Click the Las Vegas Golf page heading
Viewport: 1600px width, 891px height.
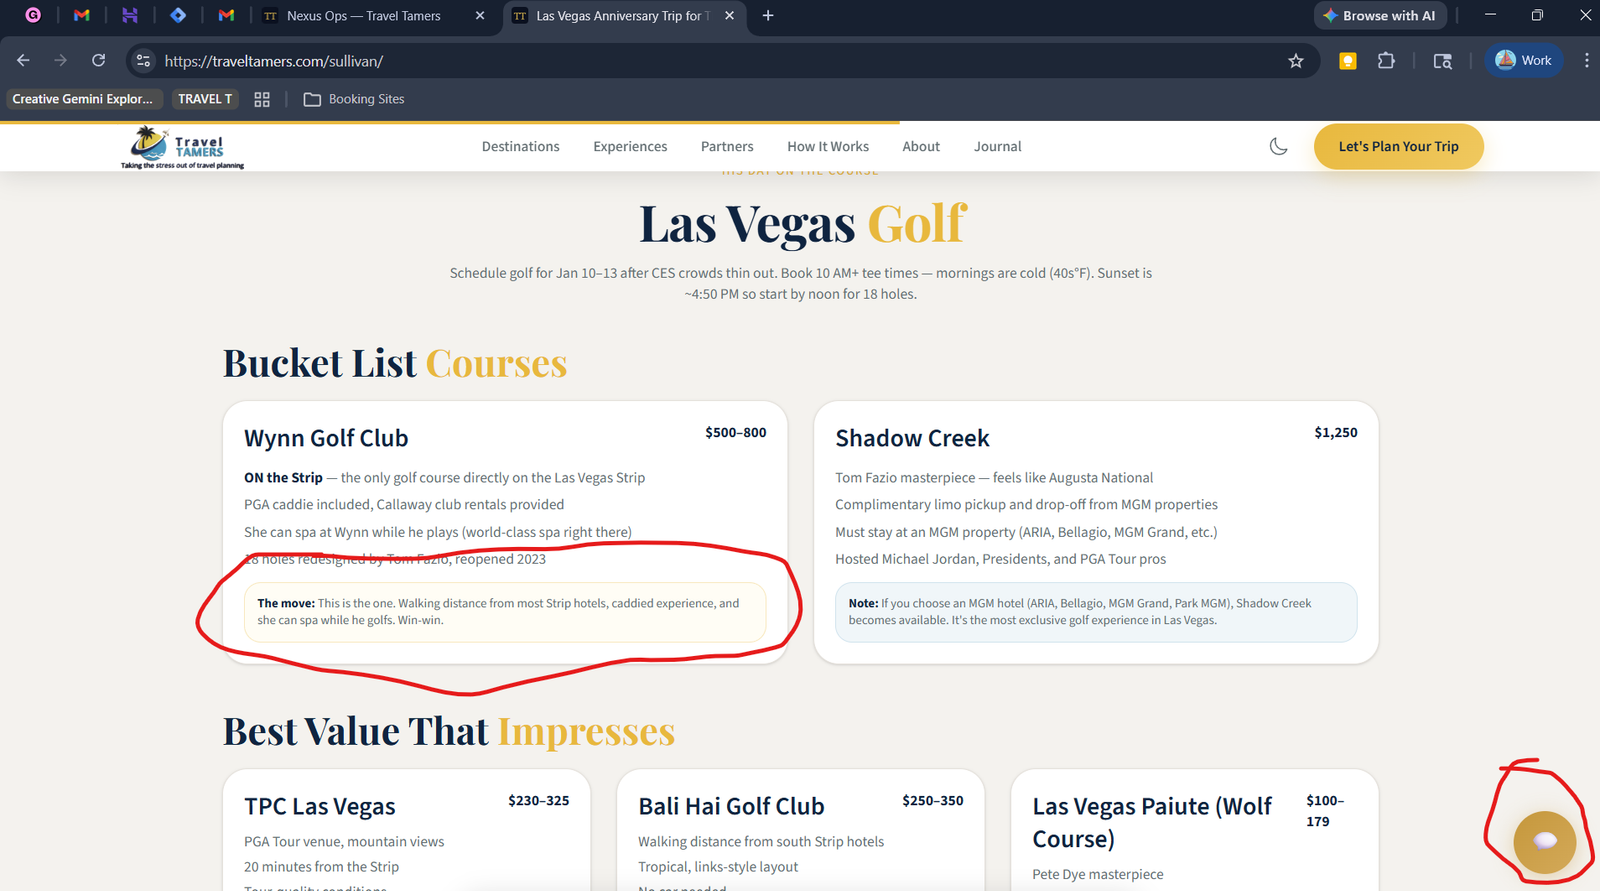click(803, 223)
